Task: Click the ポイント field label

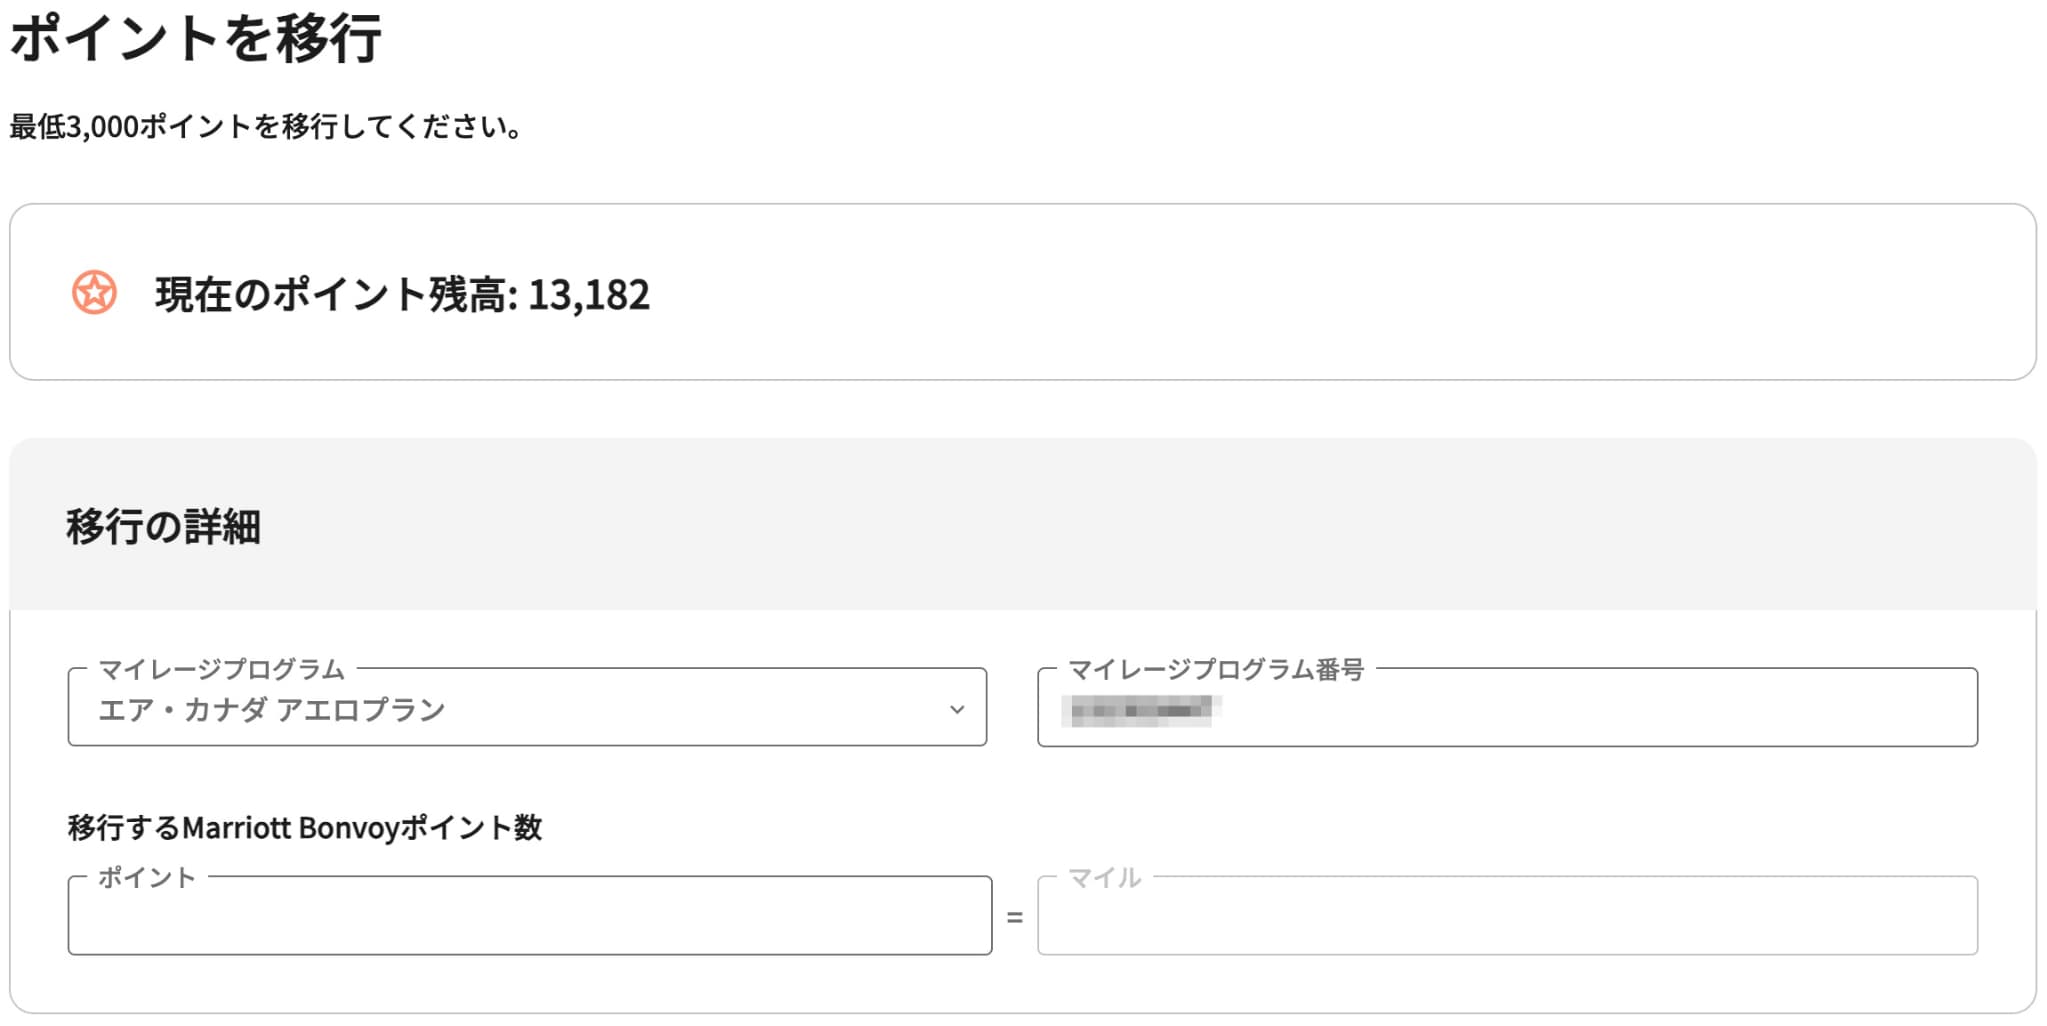Action: (x=147, y=877)
